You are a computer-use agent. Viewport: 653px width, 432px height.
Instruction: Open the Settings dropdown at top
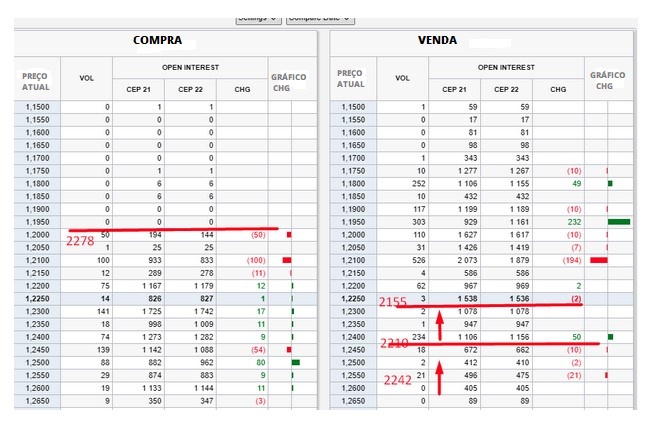pyautogui.click(x=259, y=20)
